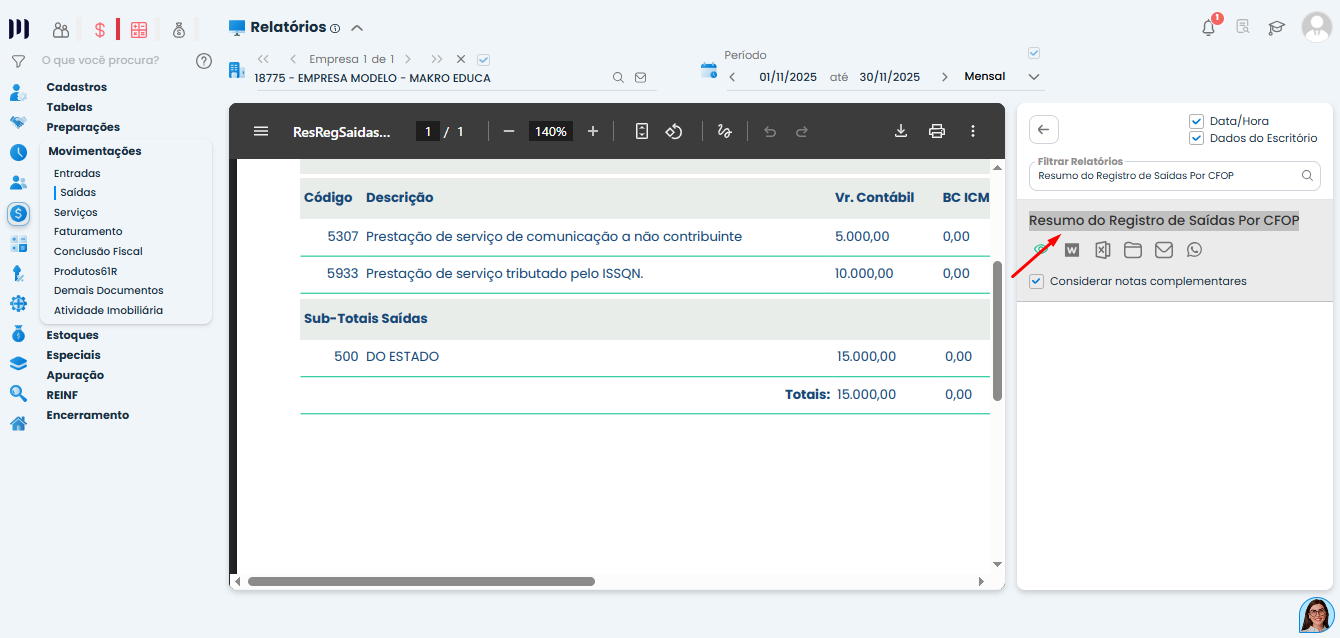This screenshot has height=638, width=1340.
Task: Open the Mensal period dropdown
Action: coord(1002,77)
